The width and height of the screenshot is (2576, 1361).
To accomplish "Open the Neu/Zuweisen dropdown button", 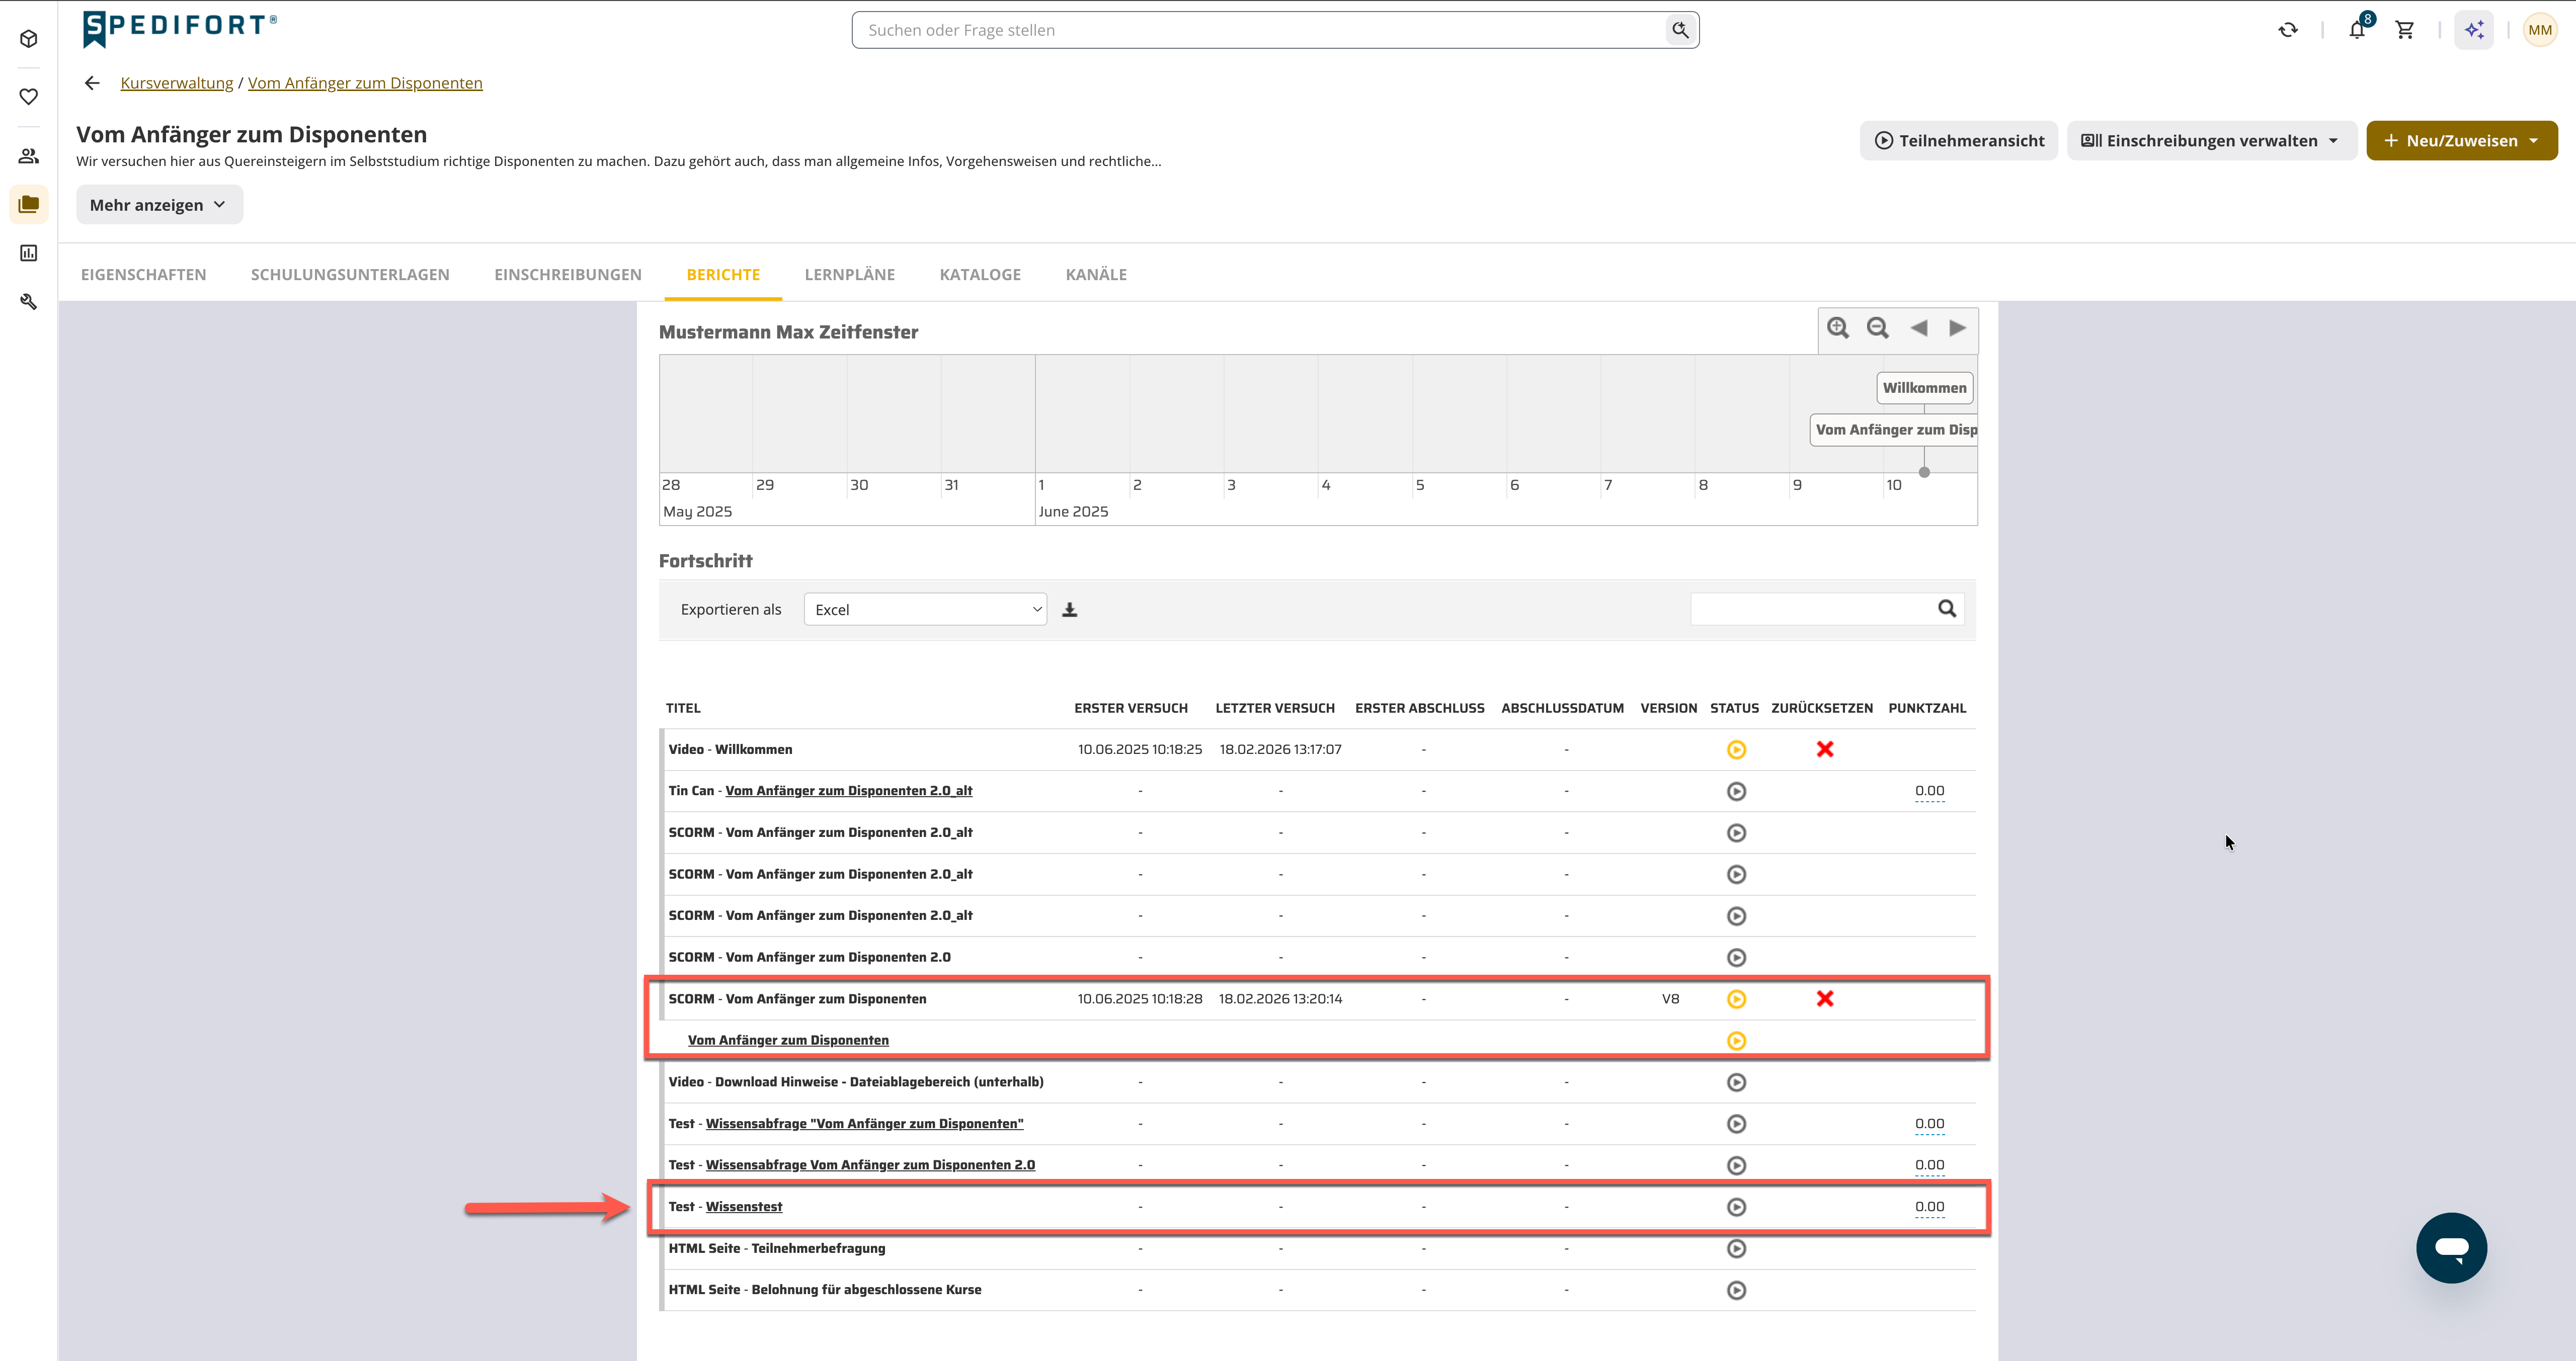I will coord(2461,141).
